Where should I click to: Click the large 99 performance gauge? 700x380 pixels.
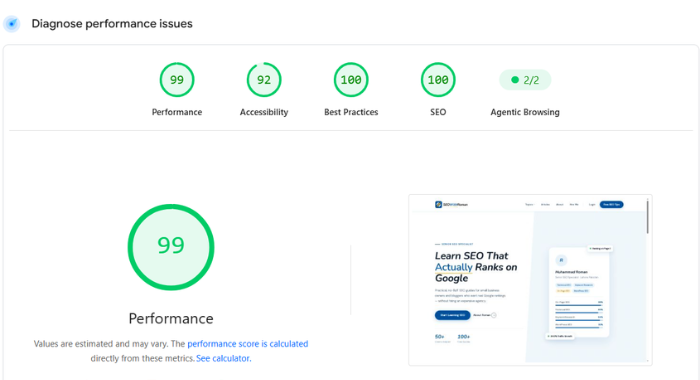click(x=171, y=247)
